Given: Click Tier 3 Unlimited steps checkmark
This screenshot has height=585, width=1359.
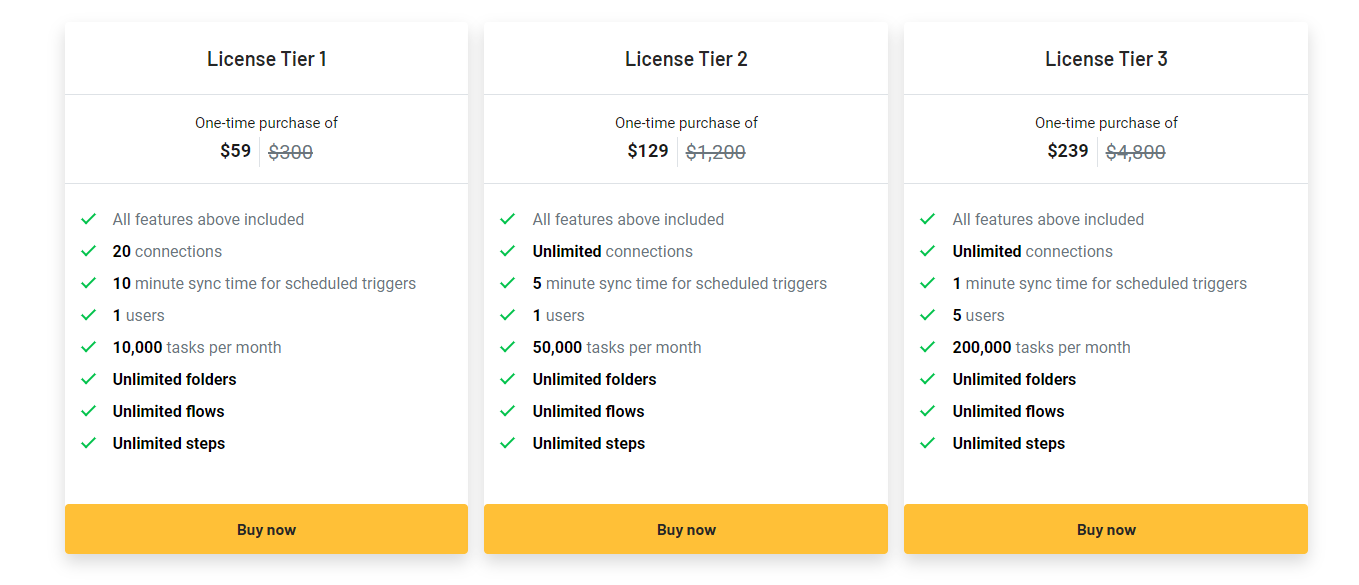Looking at the screenshot, I should pos(928,443).
